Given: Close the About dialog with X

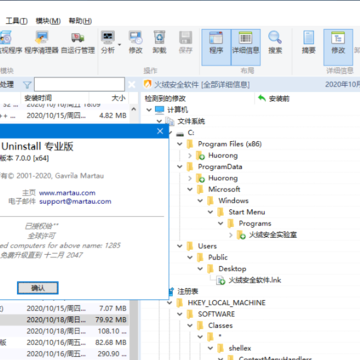Looking at the screenshot, I should (x=160, y=131).
